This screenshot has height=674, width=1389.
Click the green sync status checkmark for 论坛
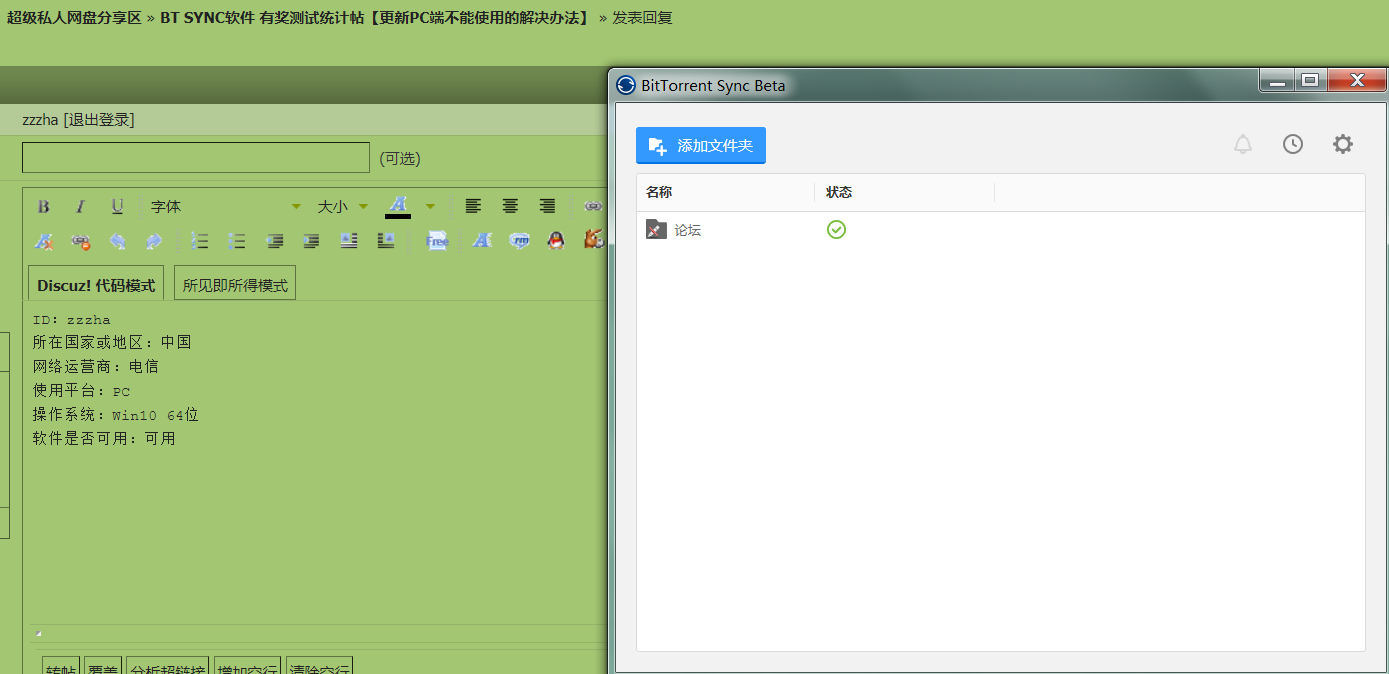pyautogui.click(x=836, y=230)
